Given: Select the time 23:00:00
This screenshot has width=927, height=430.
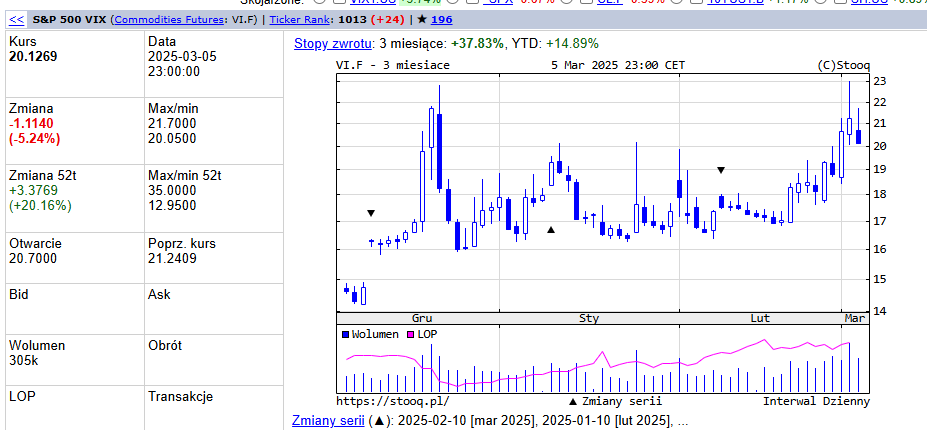Looking at the screenshot, I should [x=174, y=72].
